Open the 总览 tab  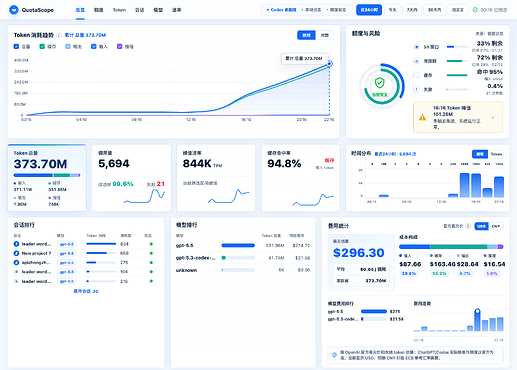click(80, 10)
